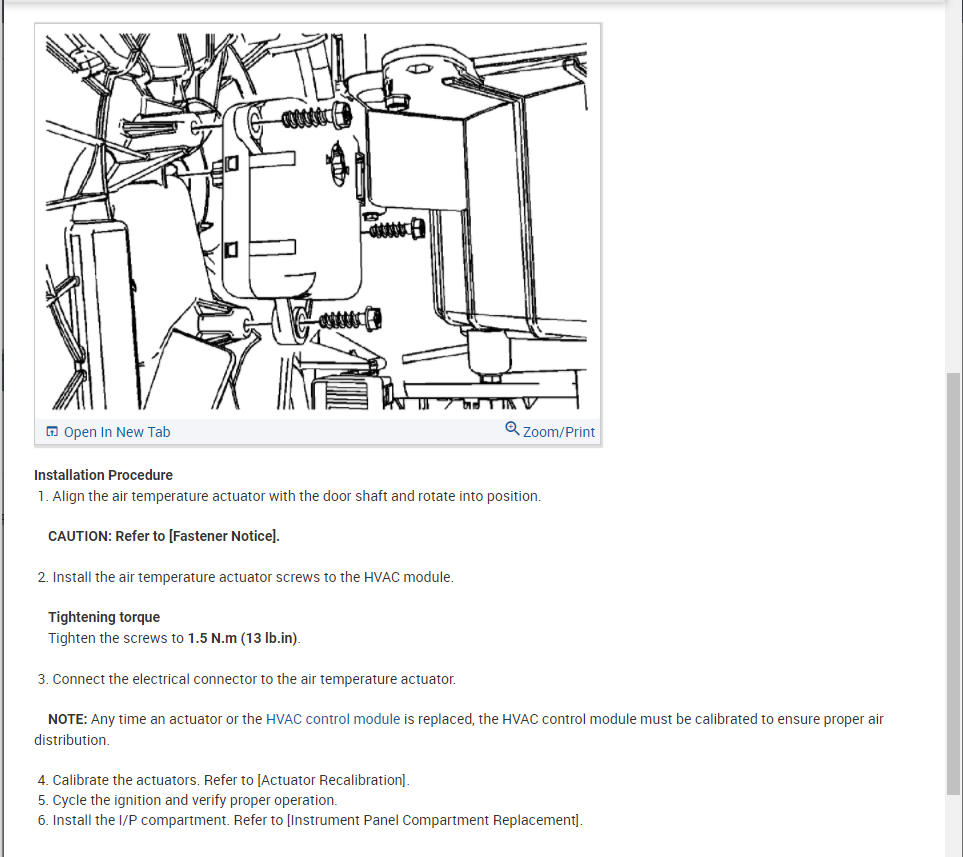Click the NOTE about HVAC calibration
The image size is (963, 857).
coord(459,729)
